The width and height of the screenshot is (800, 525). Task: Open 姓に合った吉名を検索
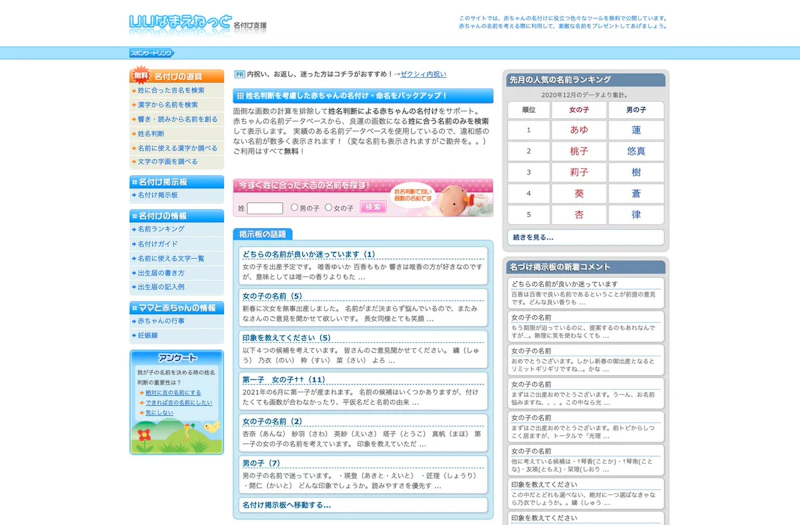click(x=171, y=90)
